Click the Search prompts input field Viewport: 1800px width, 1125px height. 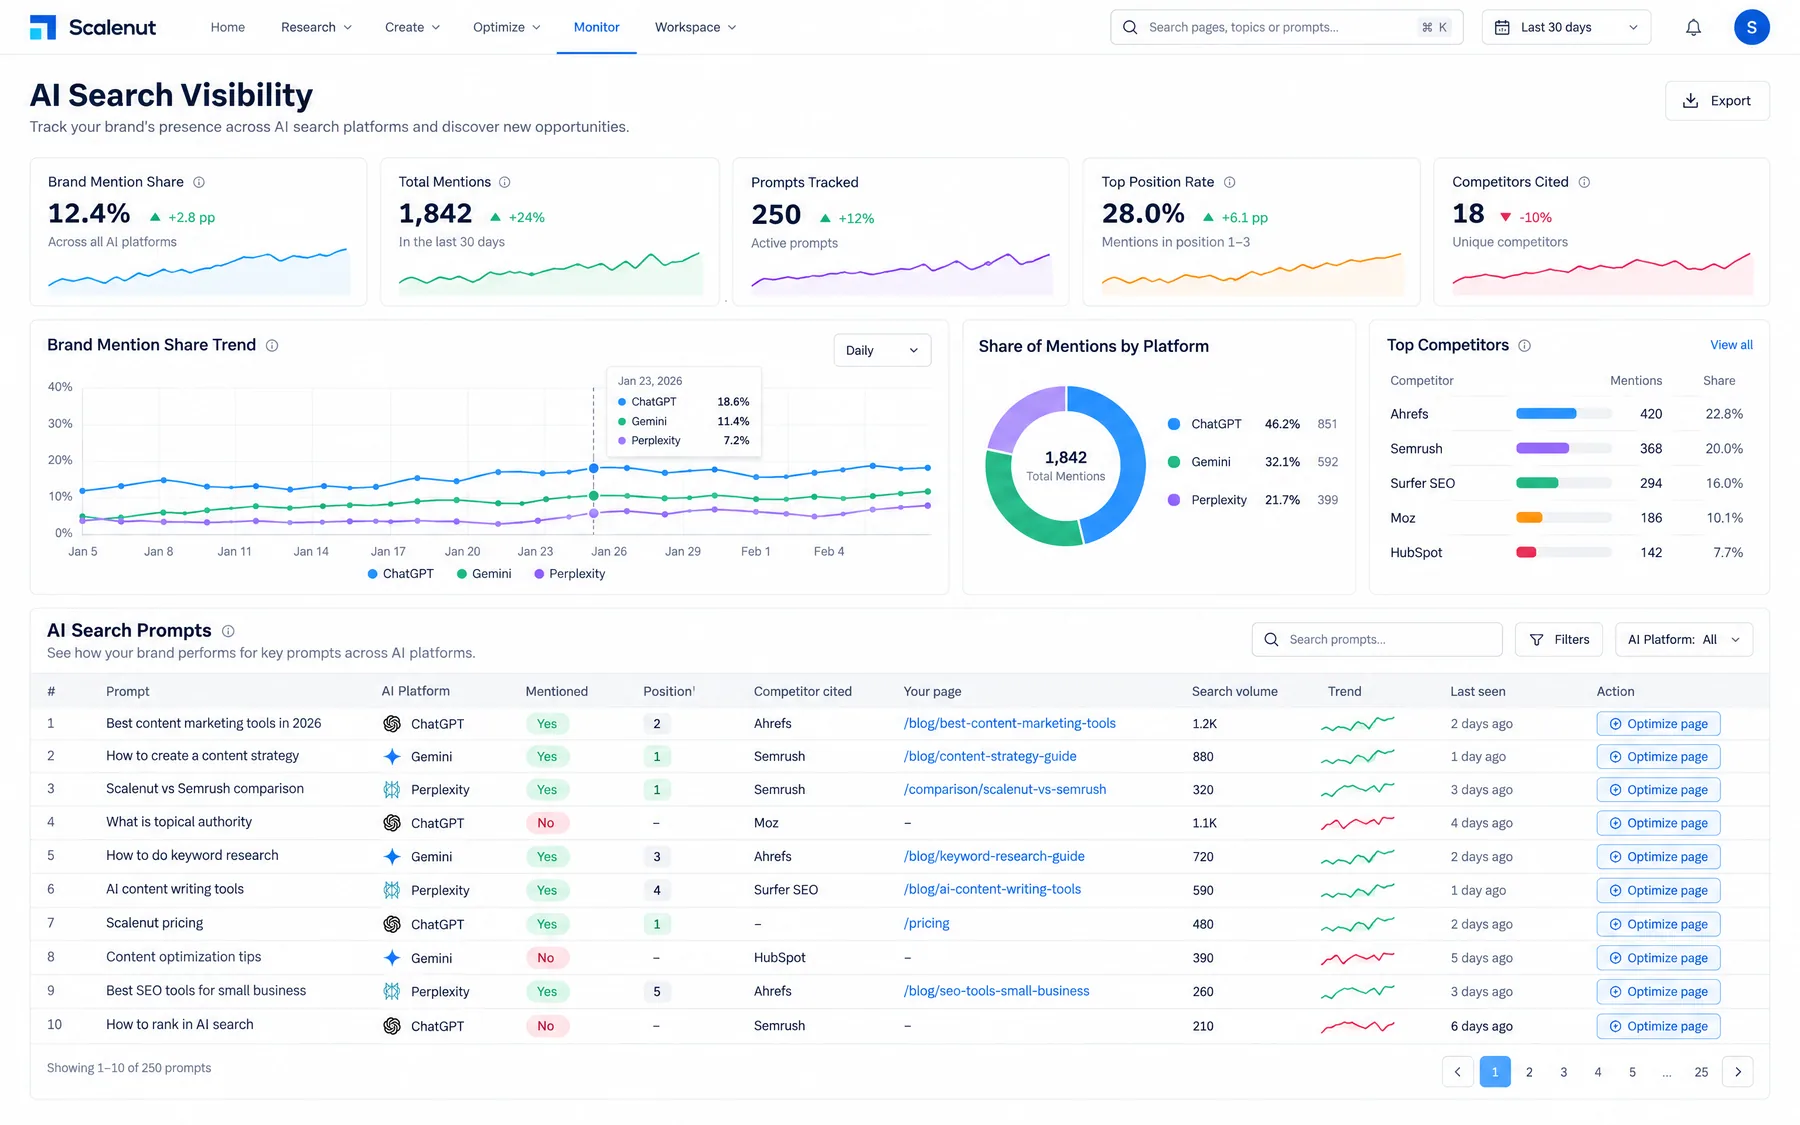1377,640
